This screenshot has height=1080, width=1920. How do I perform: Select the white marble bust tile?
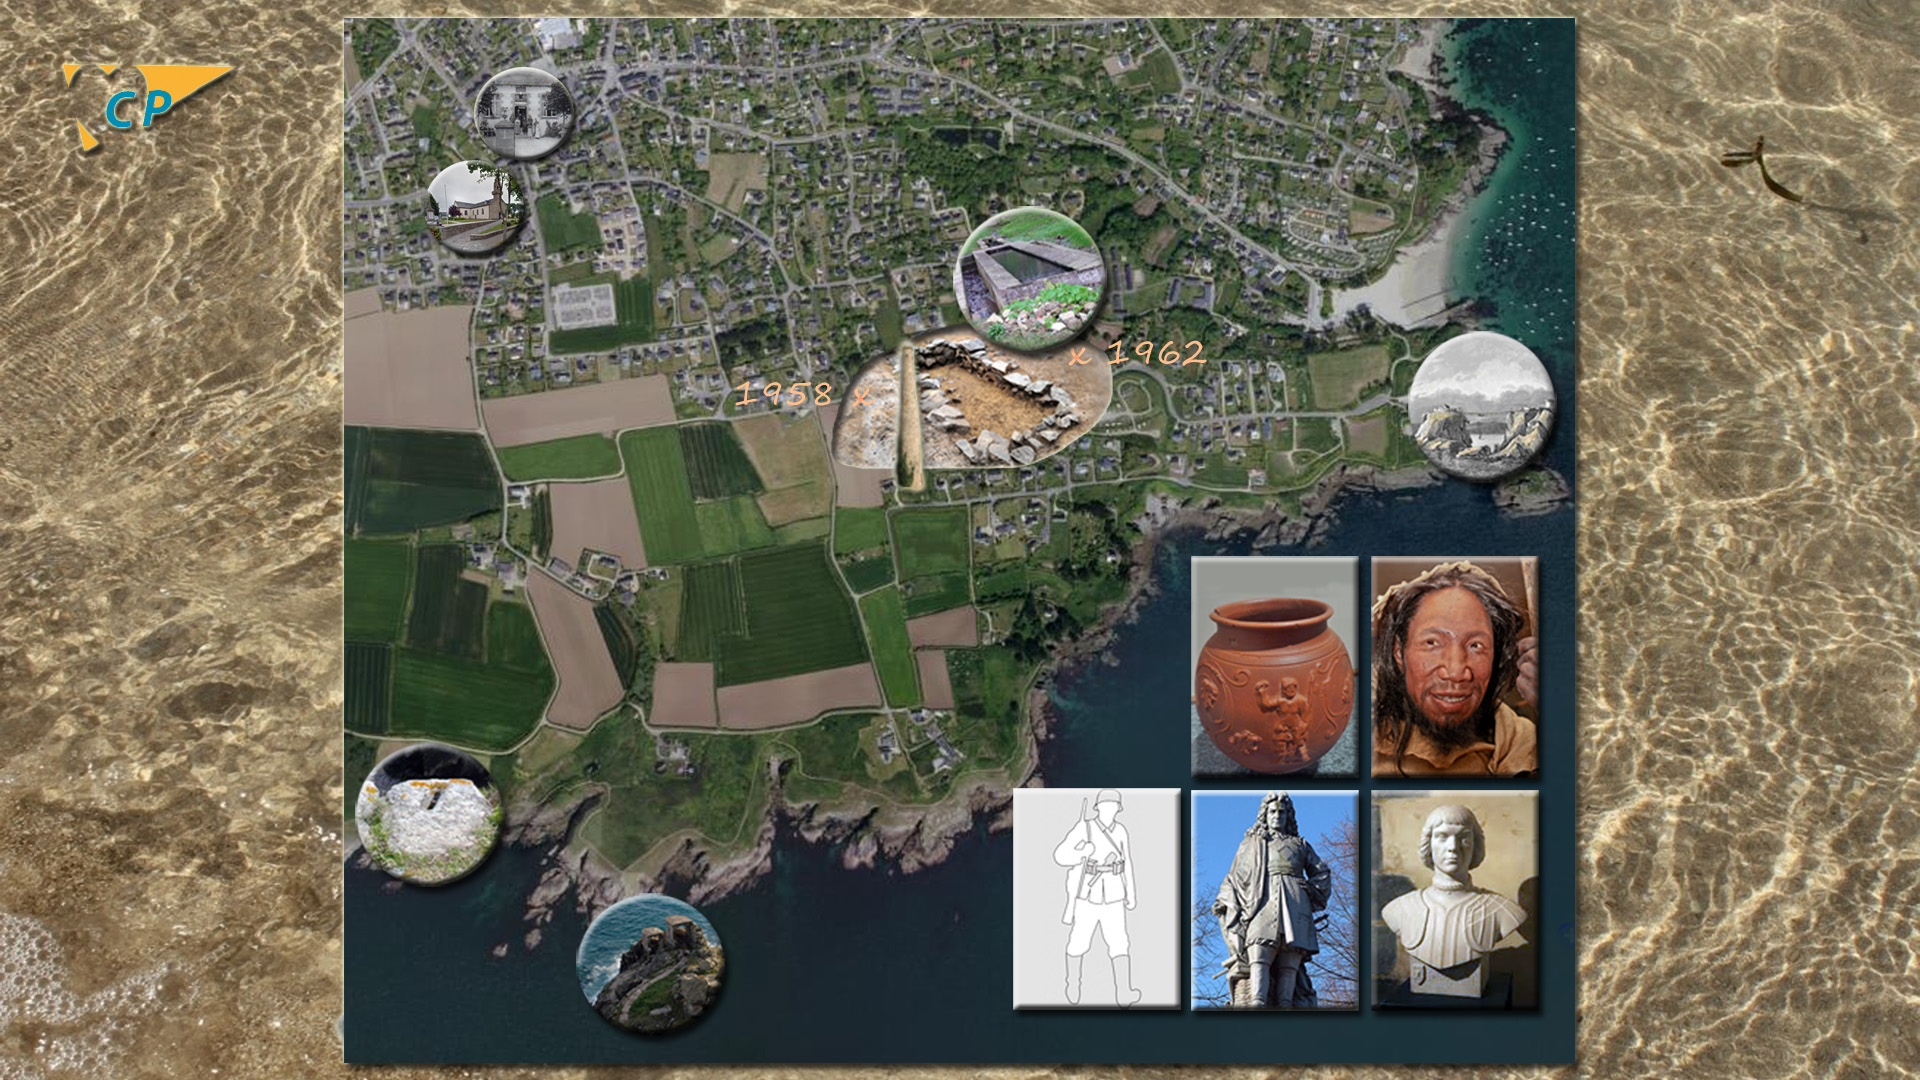pos(1454,899)
